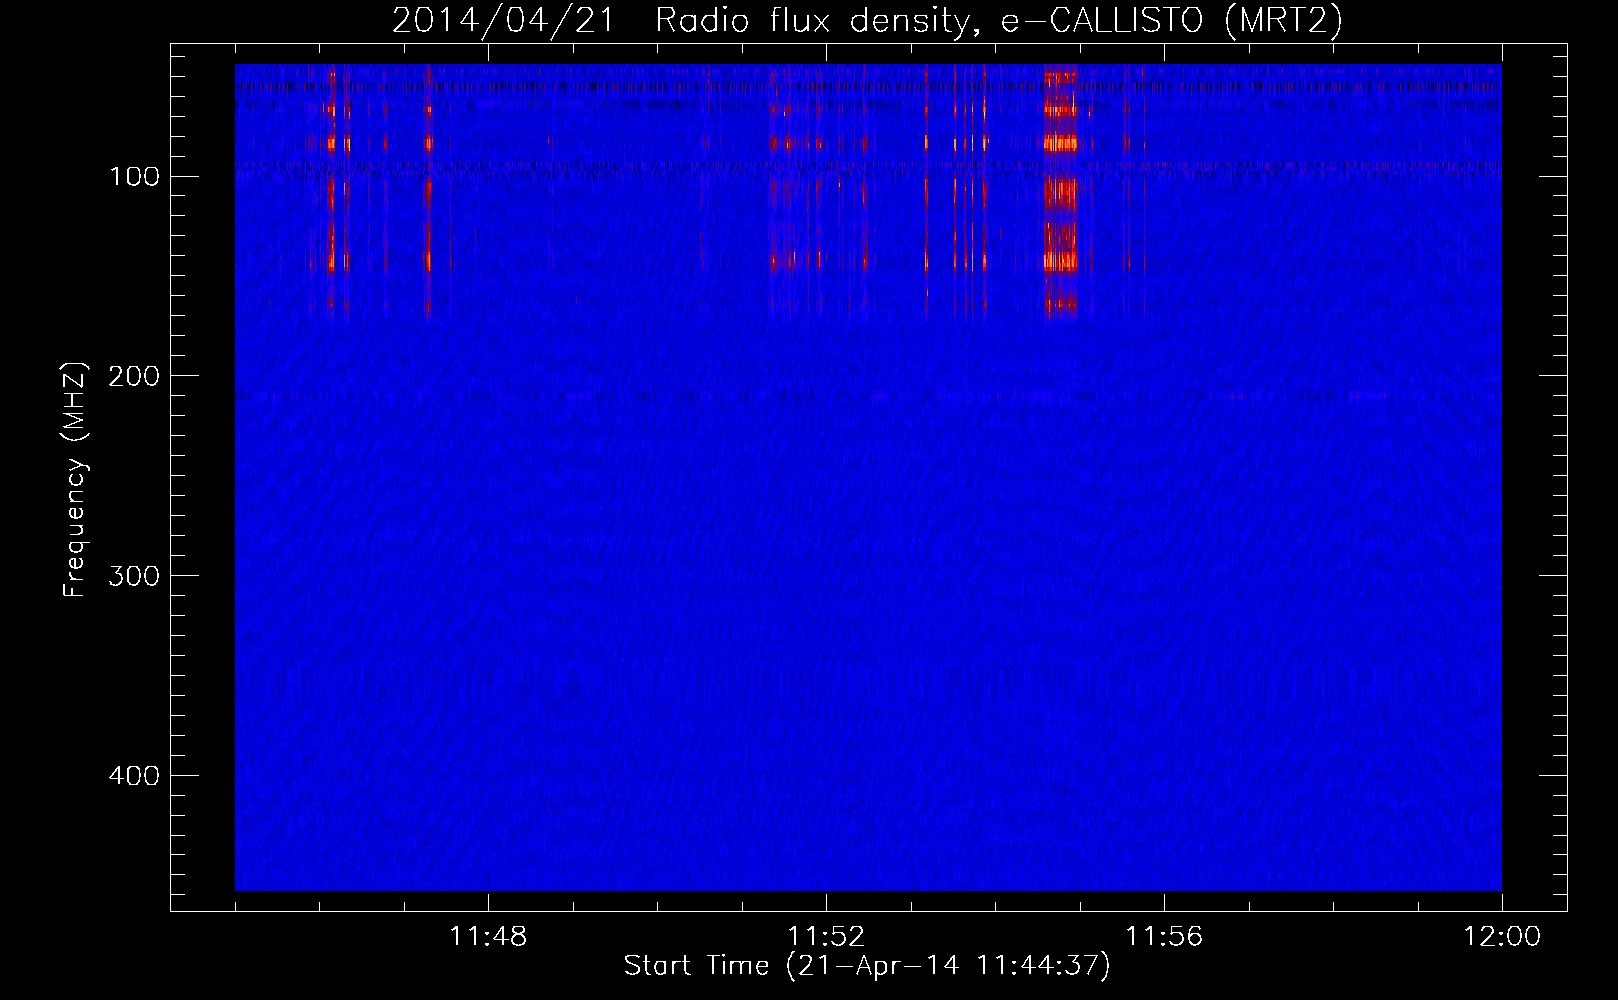Click the 11:56 time tick label
Screen dimensions: 1618x1000
[x=1164, y=937]
